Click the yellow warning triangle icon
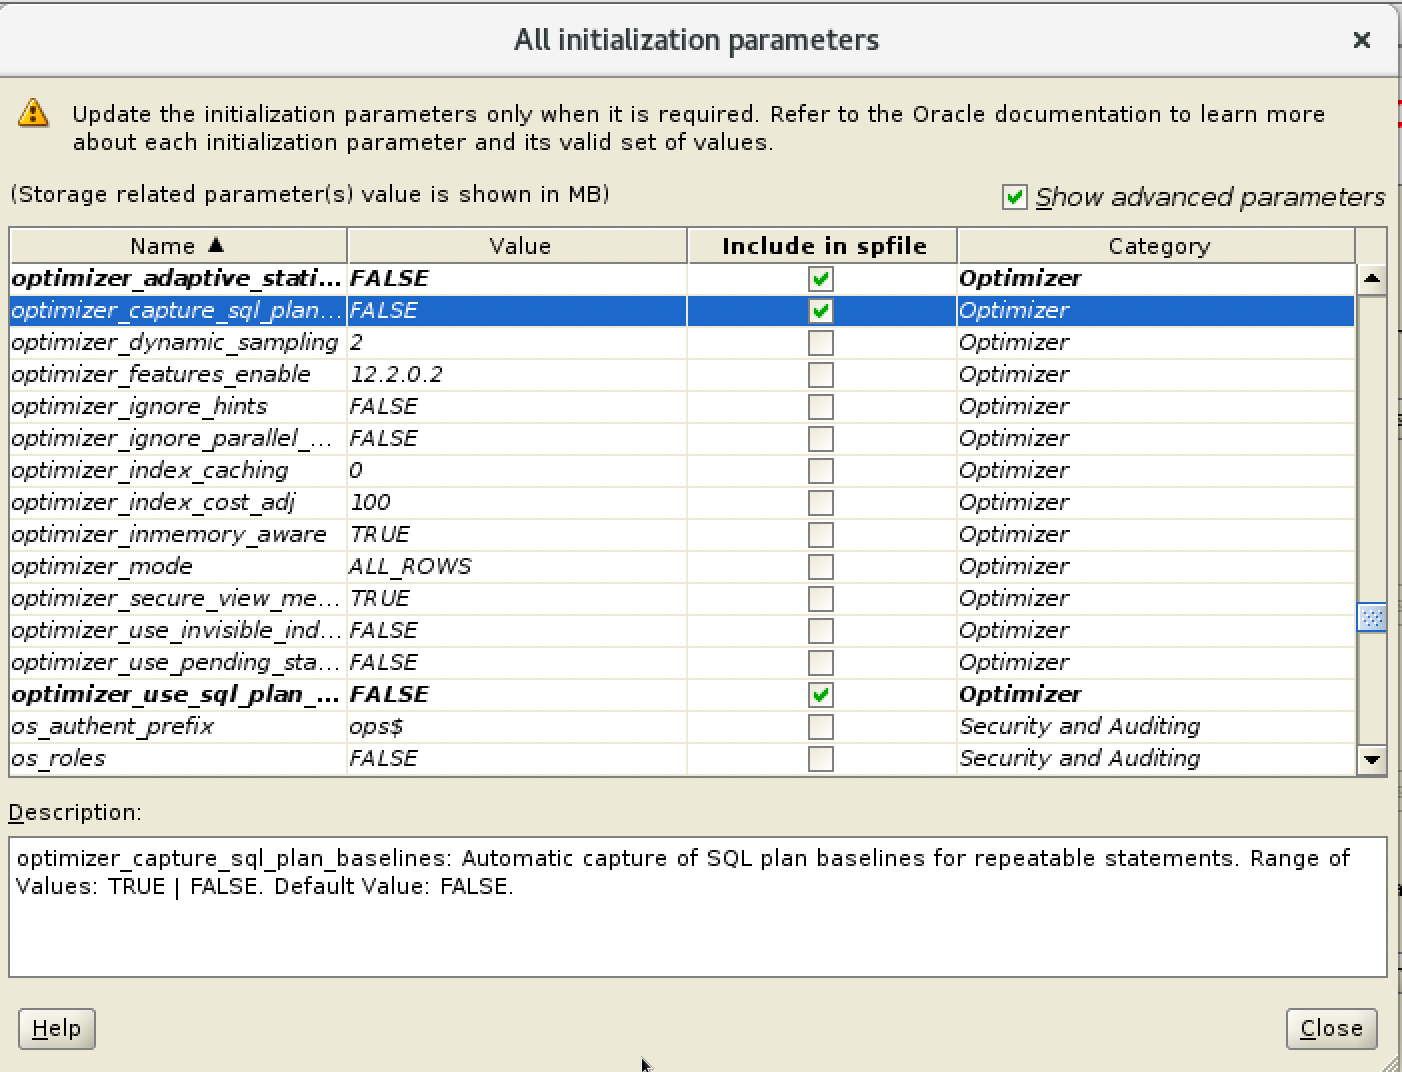Viewport: 1402px width, 1072px height. (x=33, y=113)
